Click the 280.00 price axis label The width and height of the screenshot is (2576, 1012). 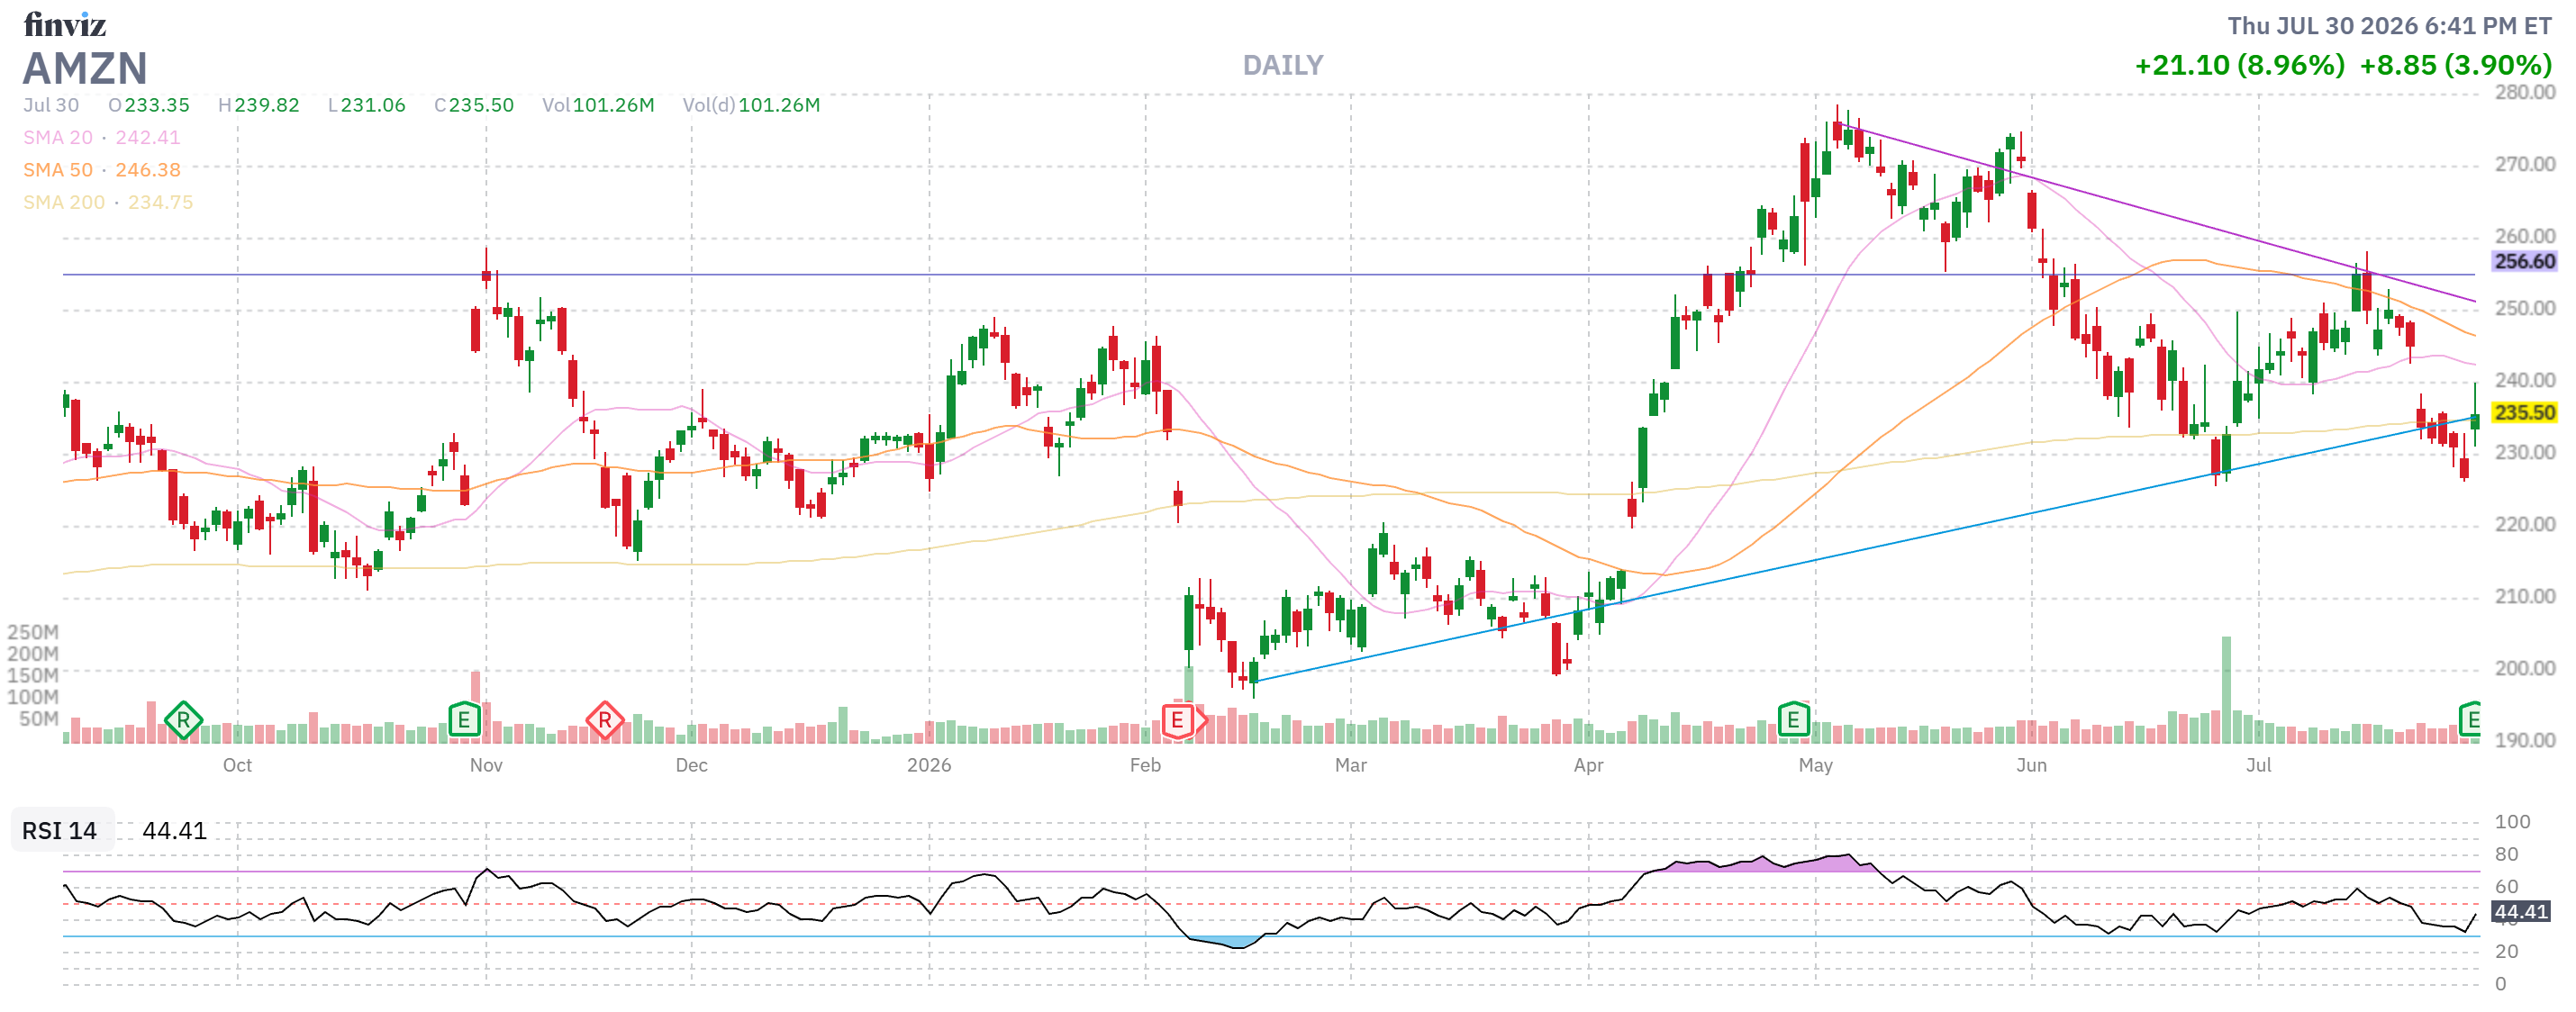(x=2524, y=93)
